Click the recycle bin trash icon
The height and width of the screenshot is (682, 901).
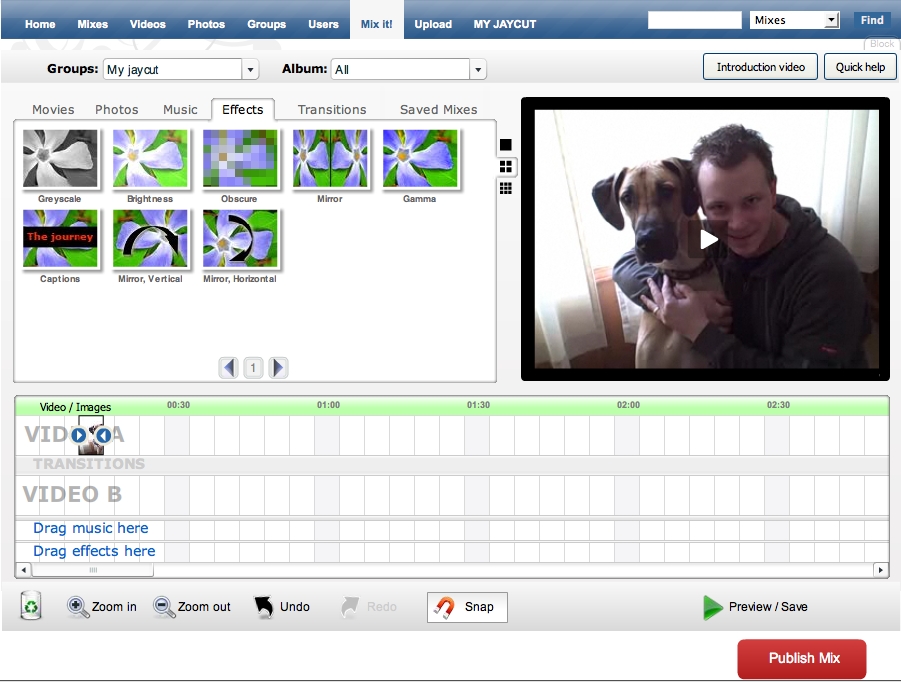[x=32, y=605]
